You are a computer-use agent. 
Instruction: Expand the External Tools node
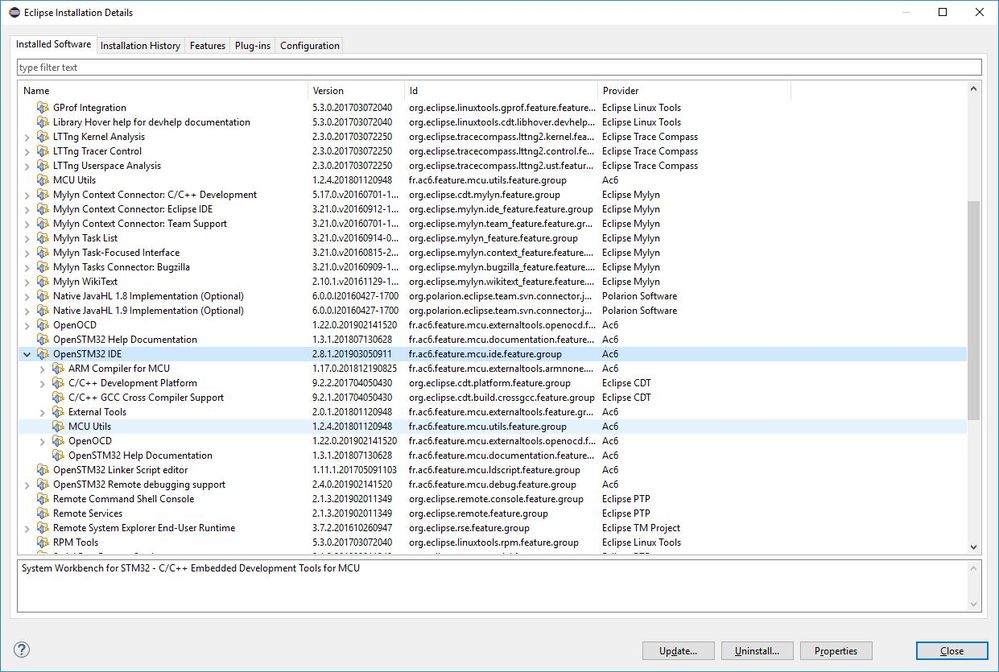[42, 413]
